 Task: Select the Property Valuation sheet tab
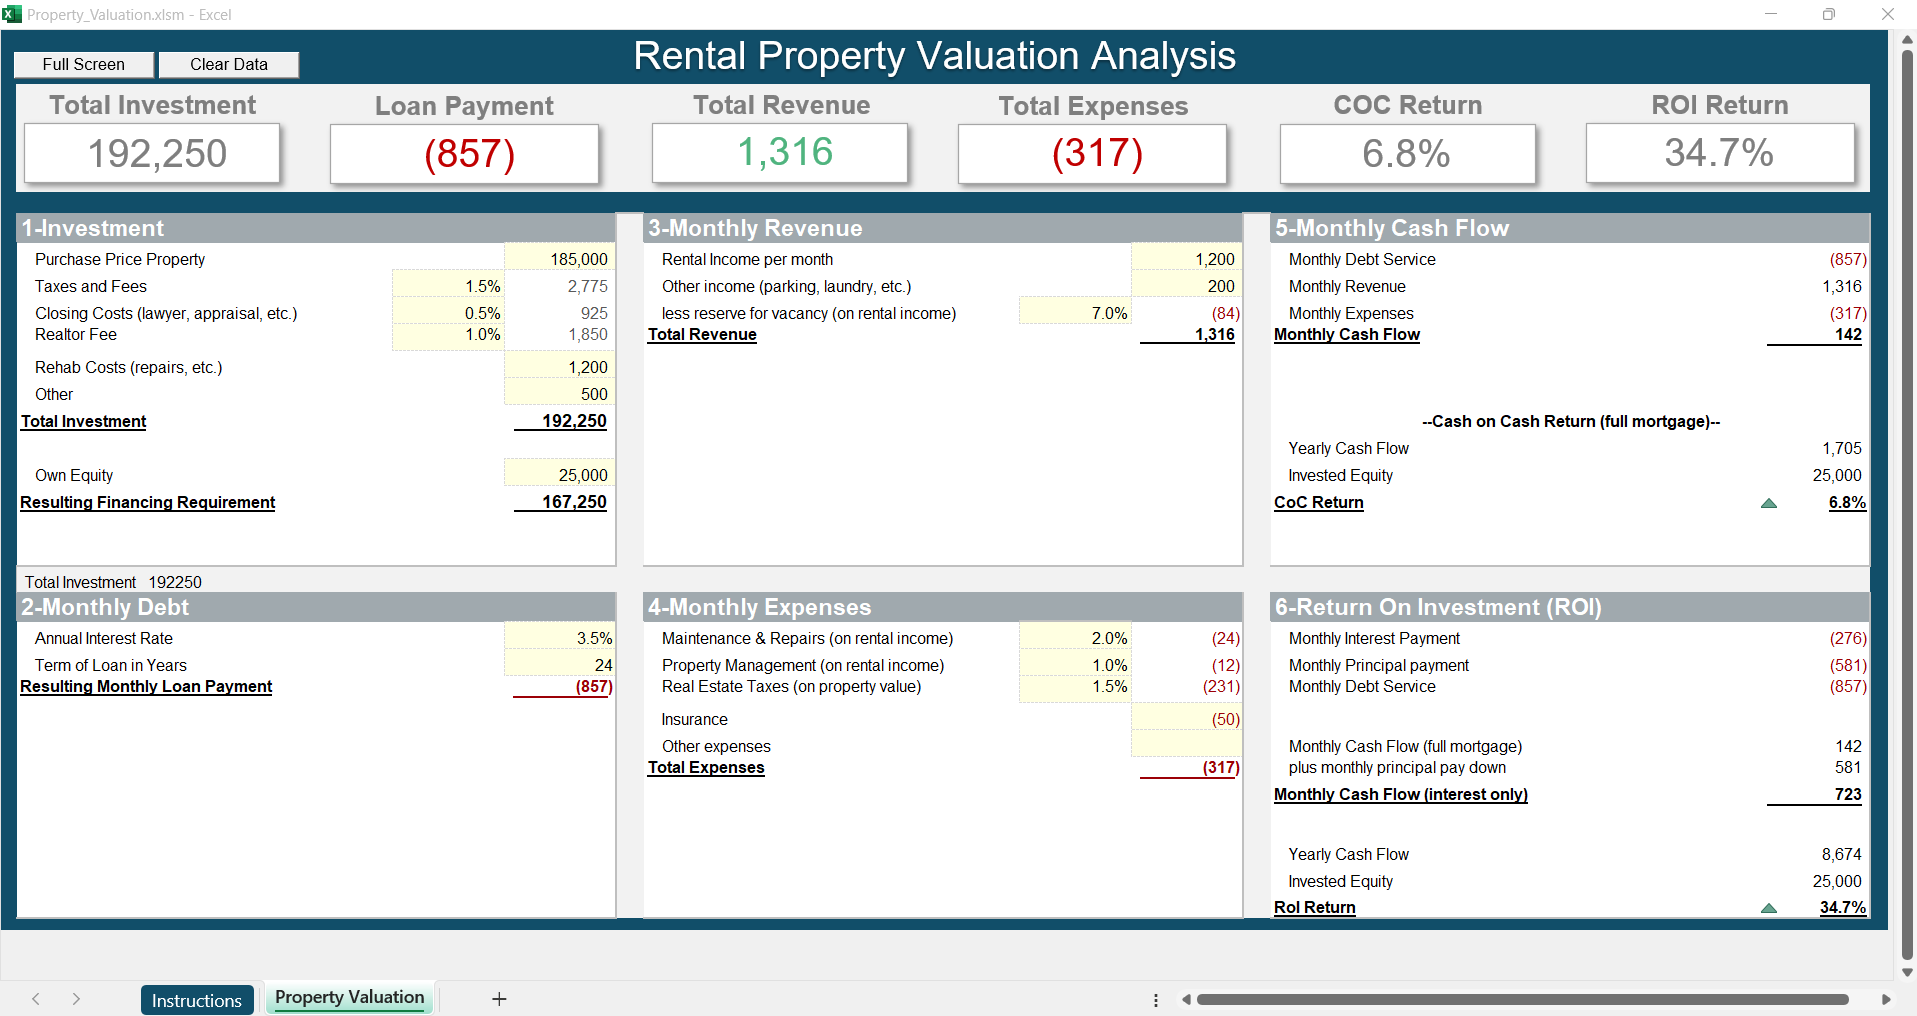(349, 998)
